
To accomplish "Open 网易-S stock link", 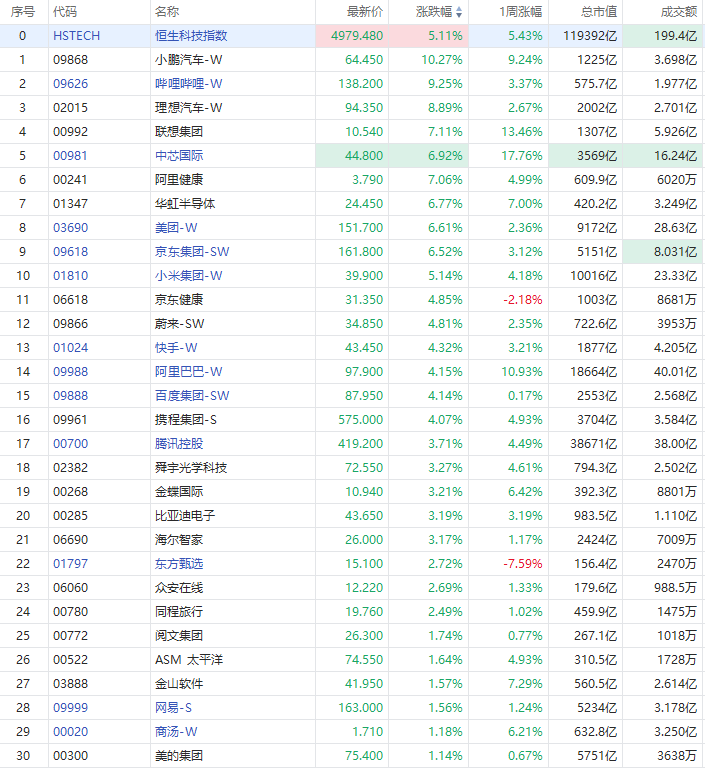I will click(173, 708).
